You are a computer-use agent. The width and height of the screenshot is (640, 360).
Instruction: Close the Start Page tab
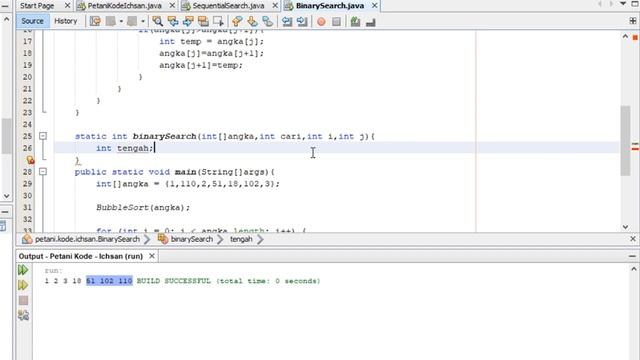67,6
